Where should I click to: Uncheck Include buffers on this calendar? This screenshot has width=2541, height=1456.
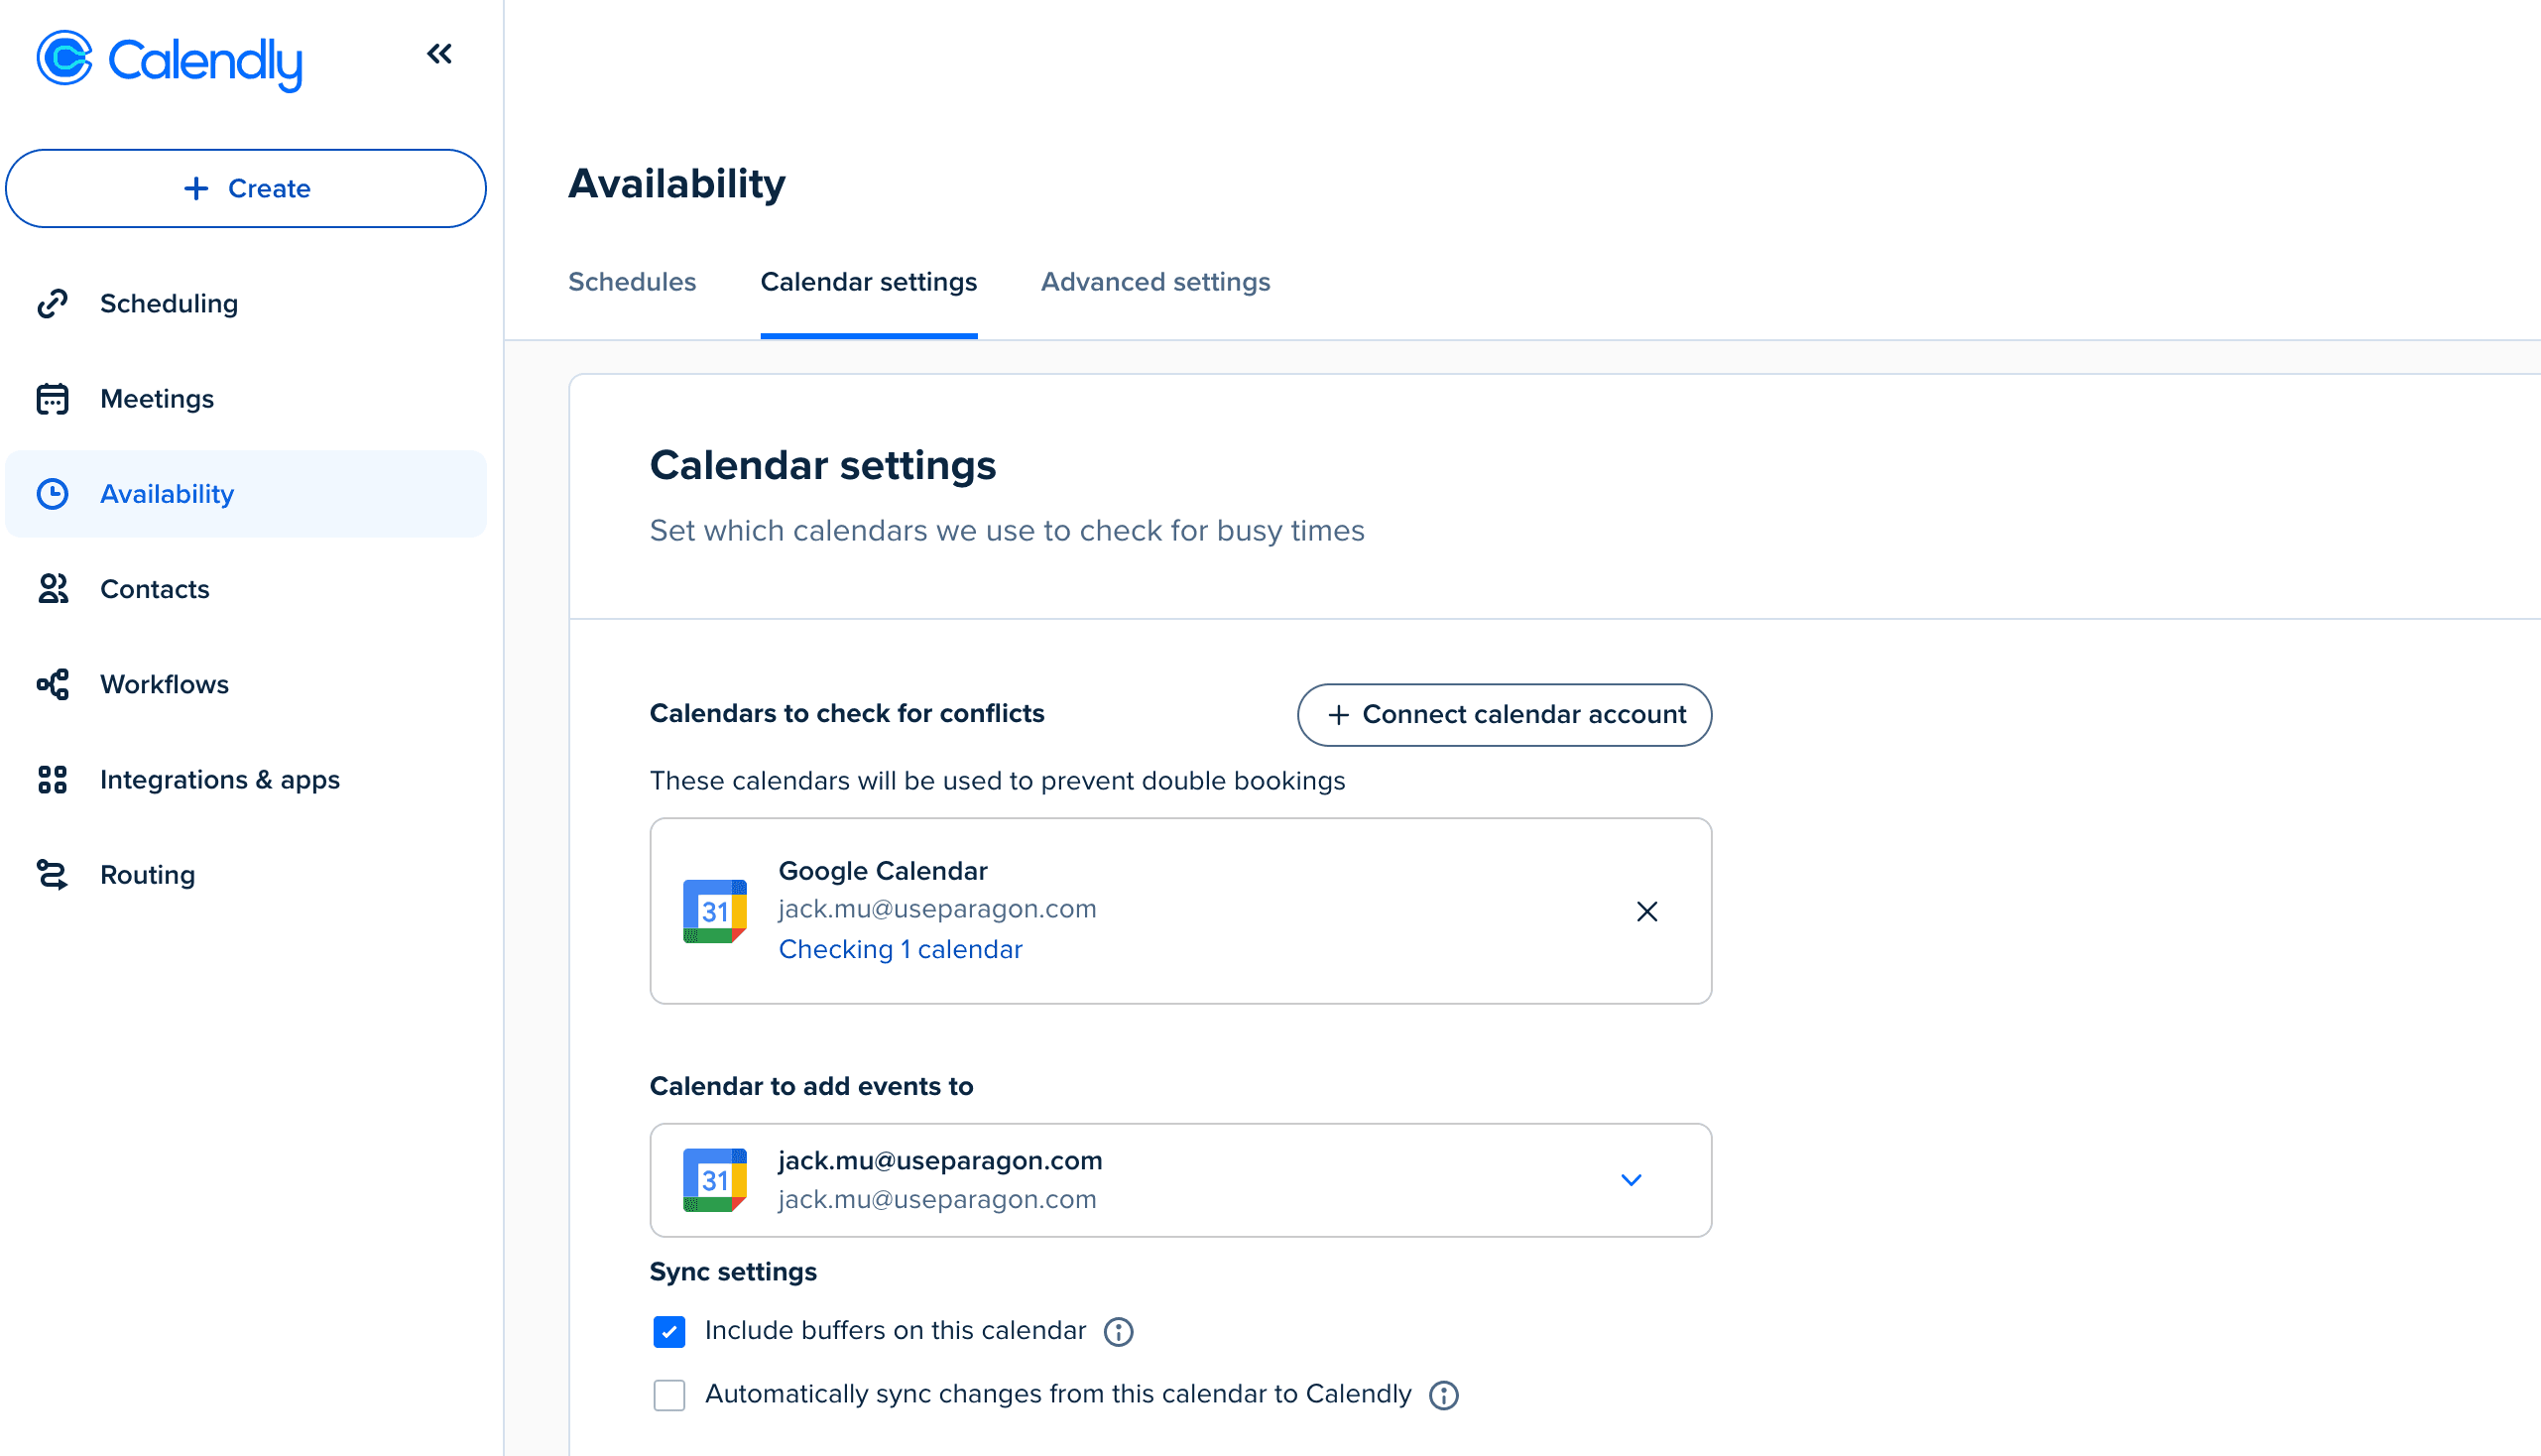point(669,1332)
